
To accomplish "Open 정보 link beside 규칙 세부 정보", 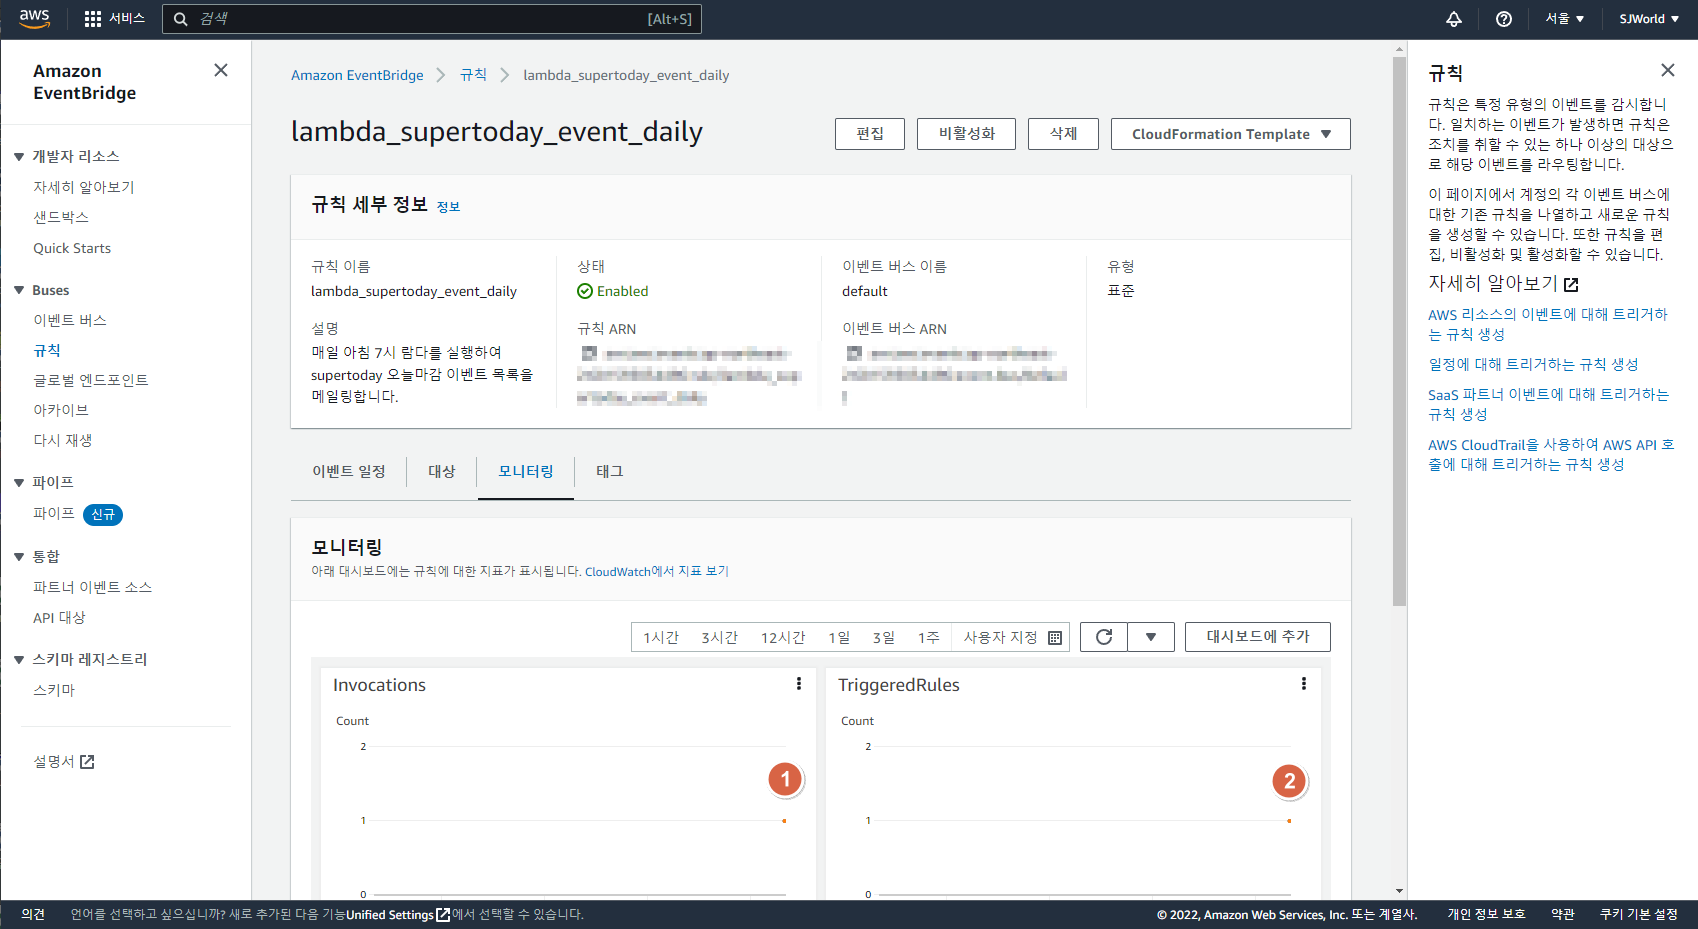I will [x=448, y=207].
